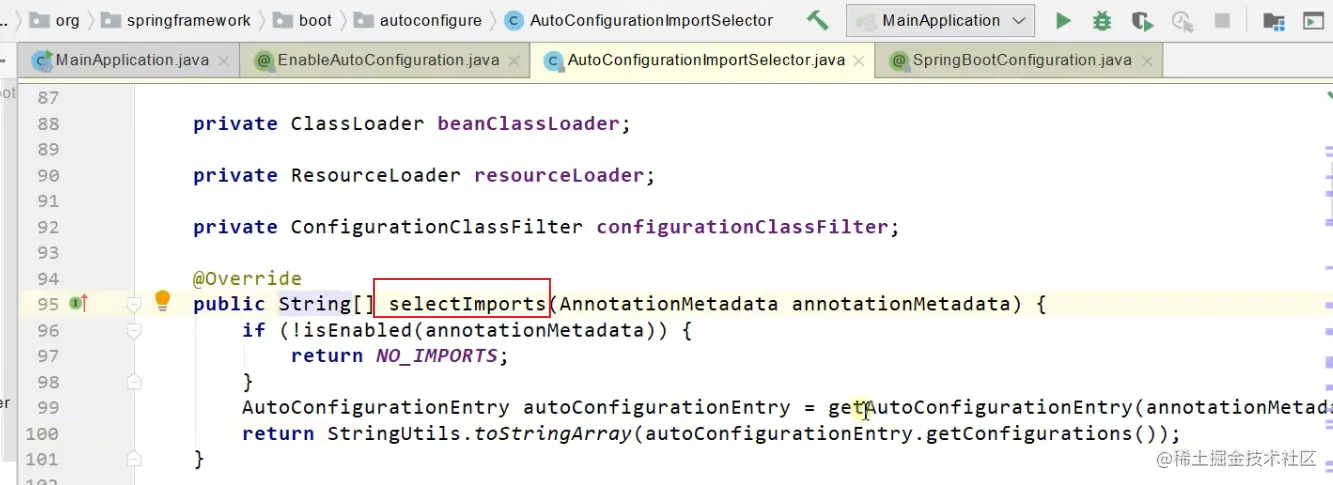Click the implements-method gutter icon on line 95
This screenshot has height=485, width=1333.
coord(79,303)
